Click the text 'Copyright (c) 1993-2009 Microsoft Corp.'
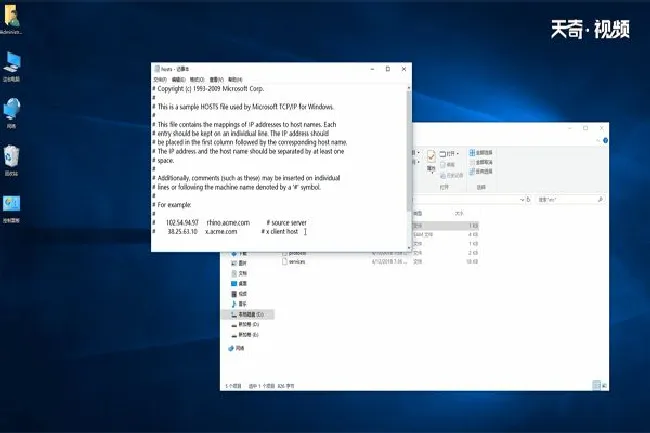 click(211, 89)
